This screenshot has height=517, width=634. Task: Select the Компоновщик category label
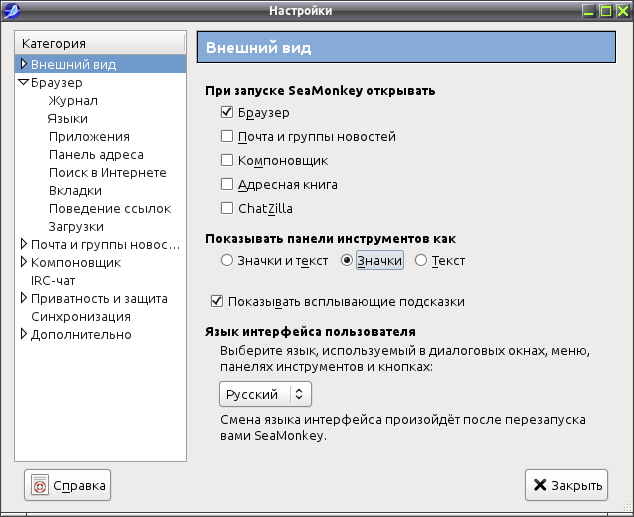click(76, 262)
